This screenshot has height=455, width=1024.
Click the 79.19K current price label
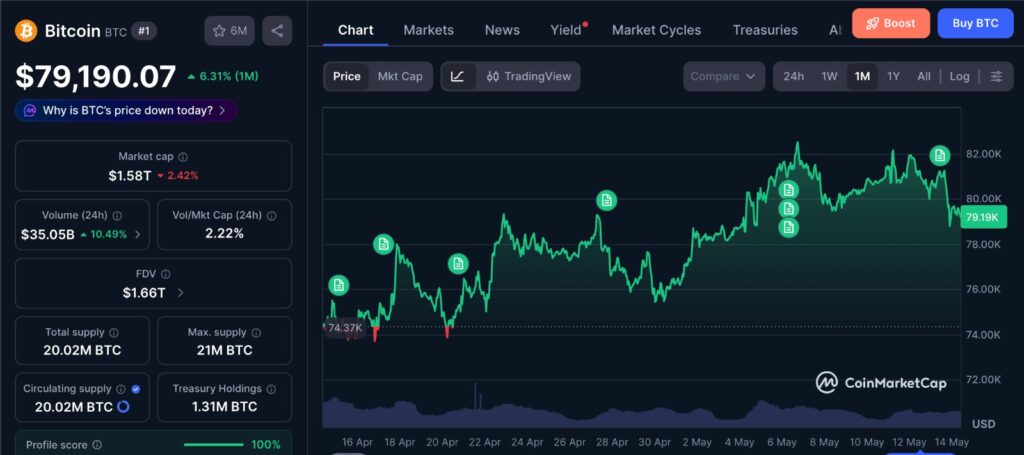coord(984,217)
